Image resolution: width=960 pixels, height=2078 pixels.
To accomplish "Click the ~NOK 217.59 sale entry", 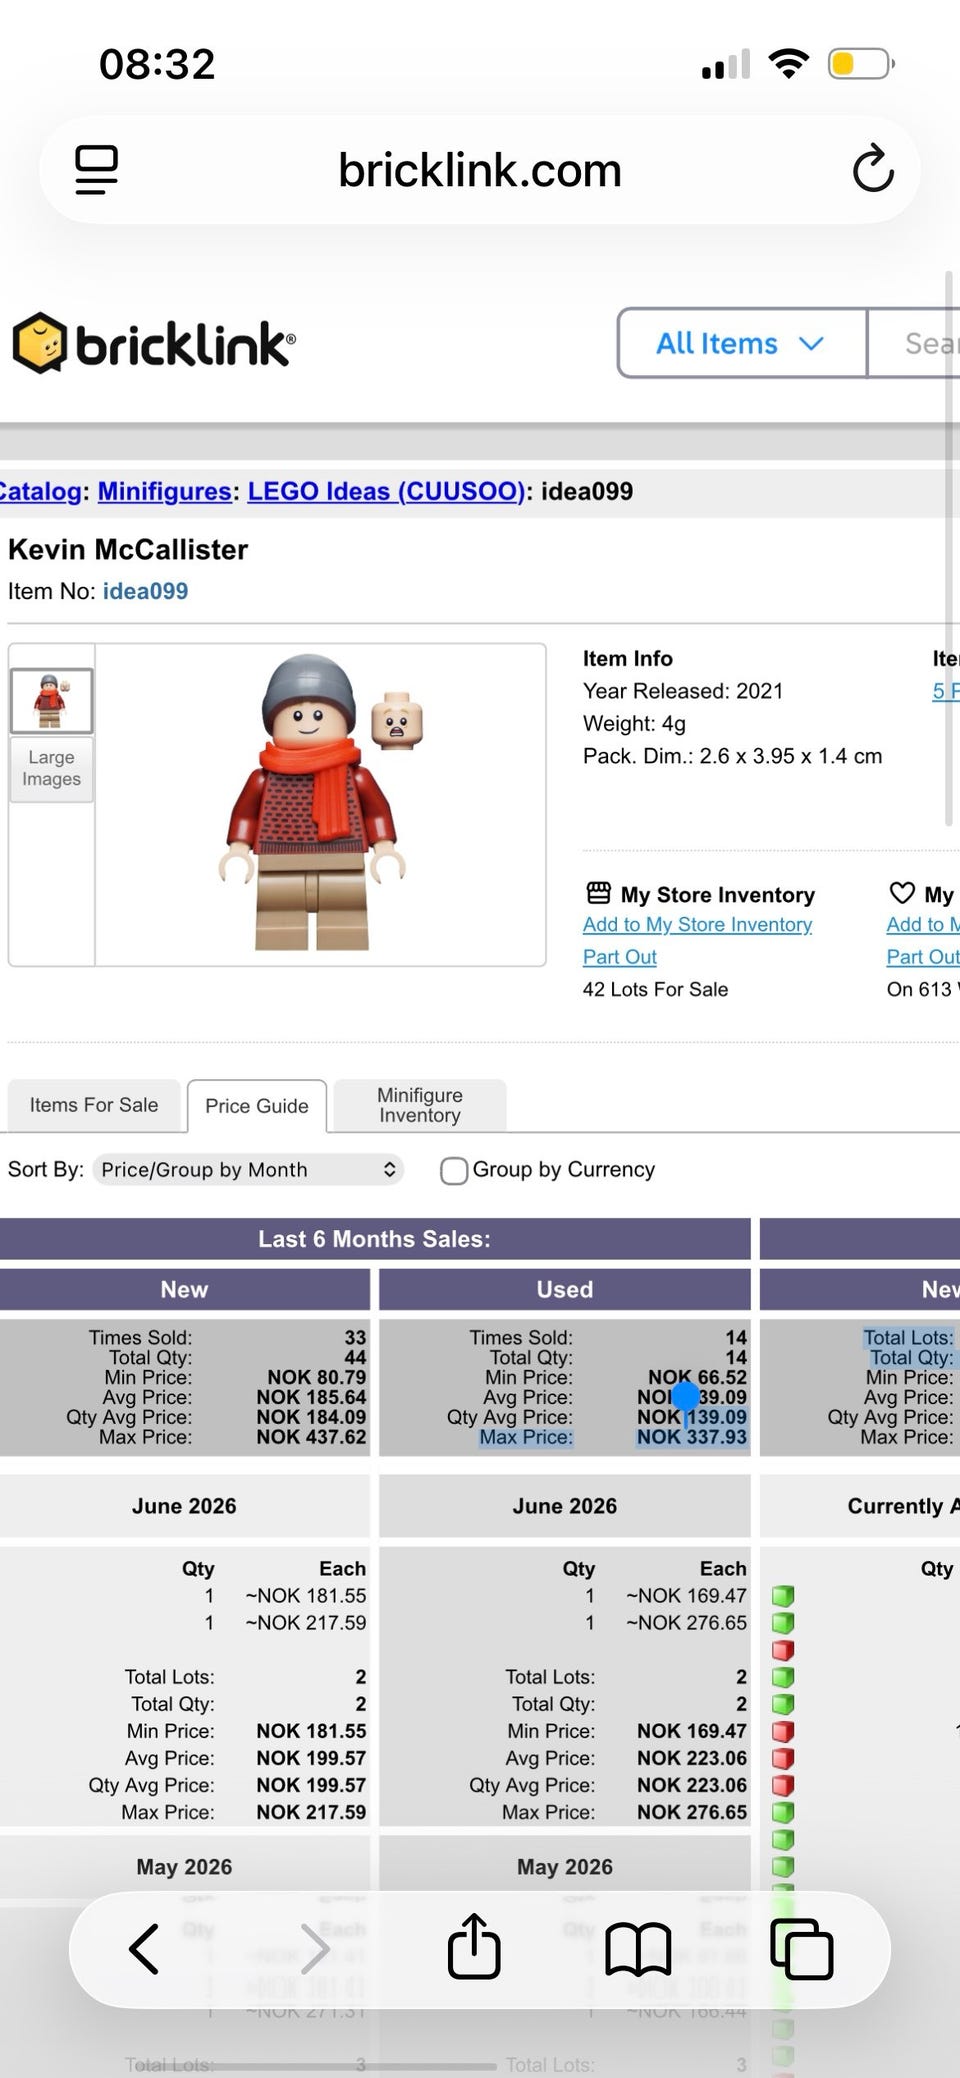I will [x=306, y=1623].
